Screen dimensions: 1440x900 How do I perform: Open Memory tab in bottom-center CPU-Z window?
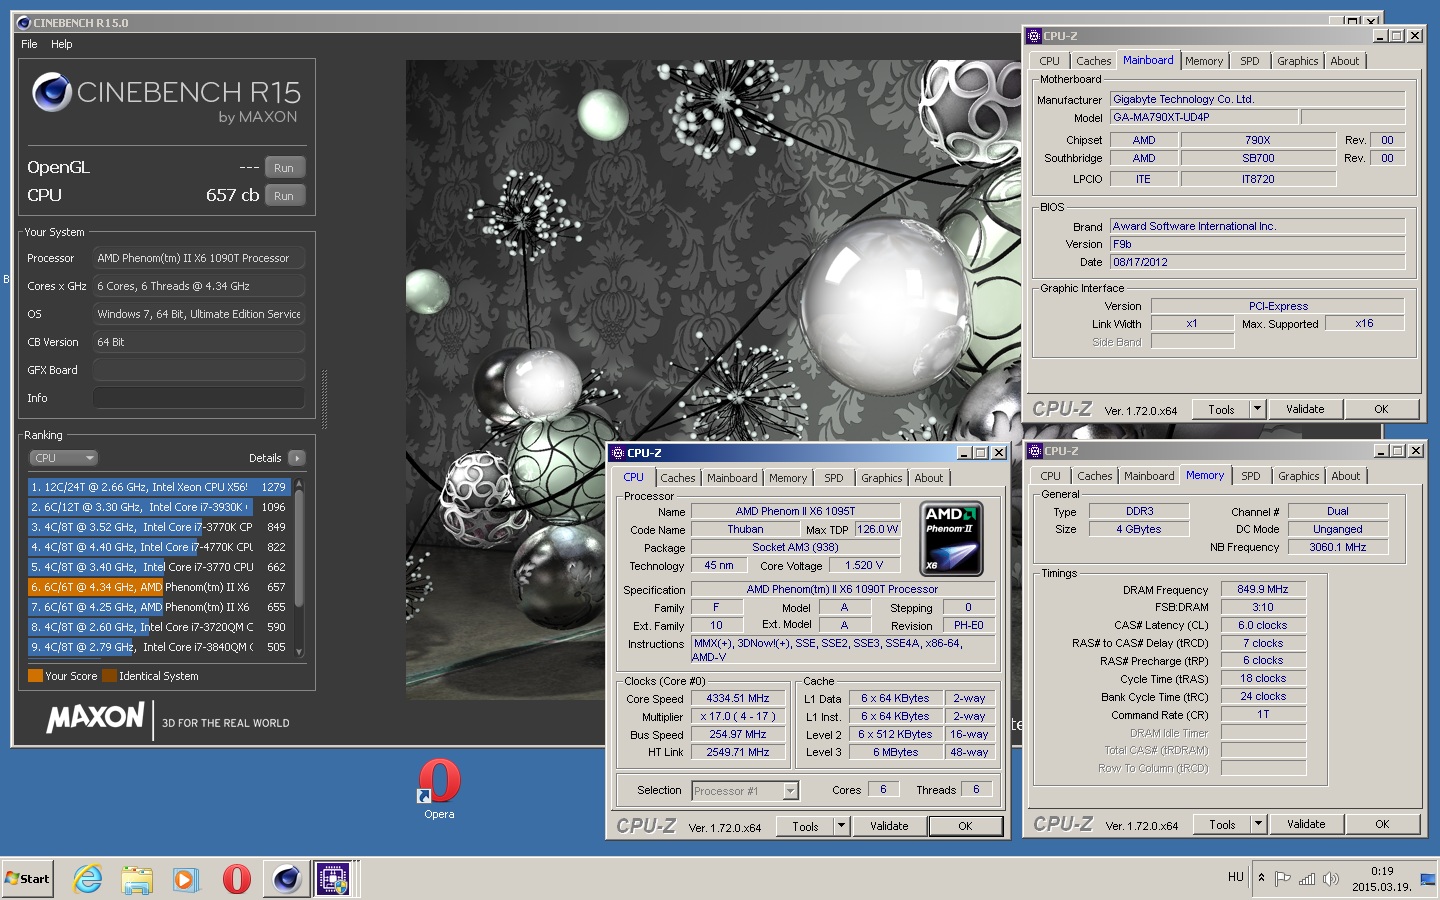click(x=788, y=478)
